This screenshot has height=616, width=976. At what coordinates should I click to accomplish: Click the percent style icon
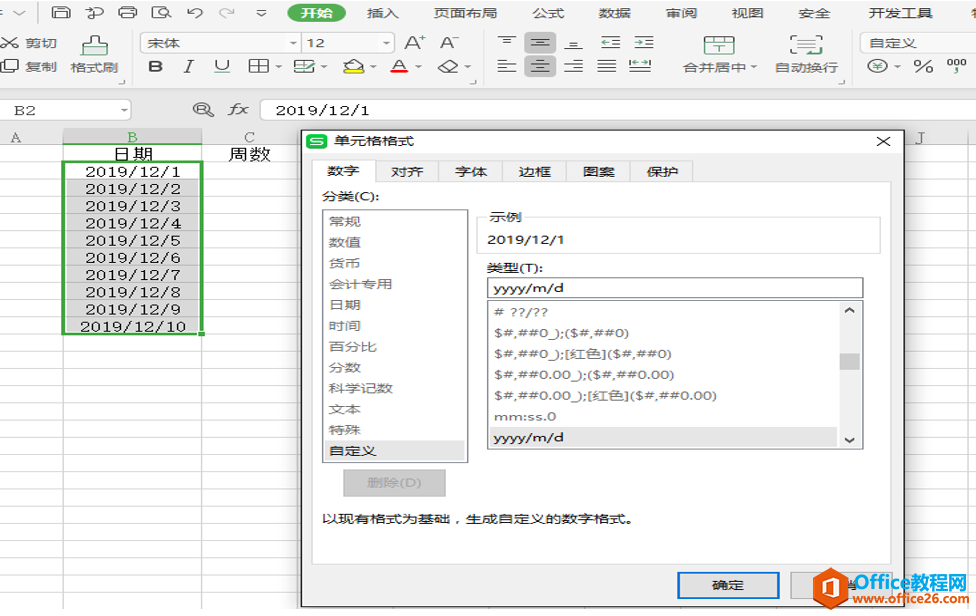923,66
